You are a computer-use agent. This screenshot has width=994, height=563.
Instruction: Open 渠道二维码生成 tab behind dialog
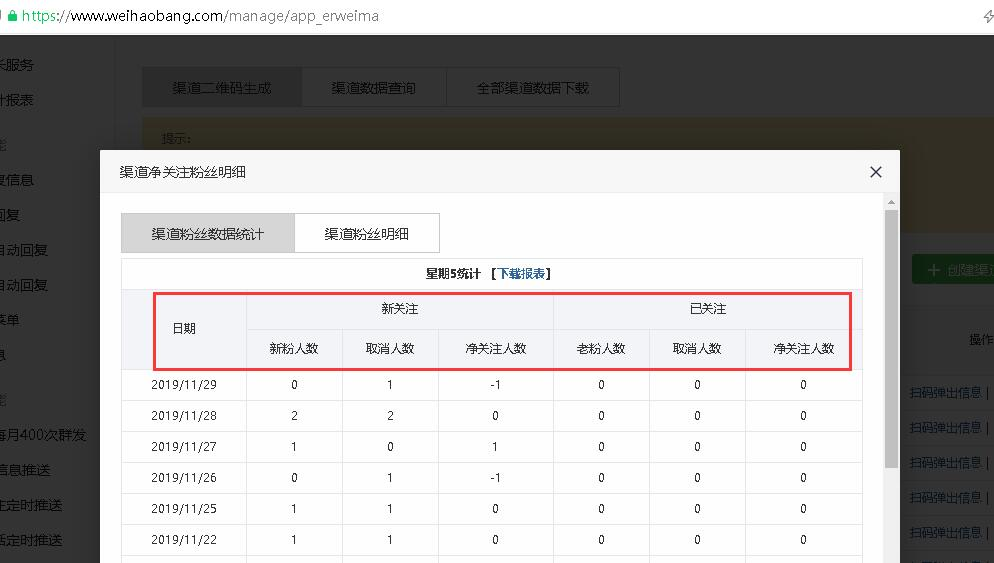(x=222, y=87)
